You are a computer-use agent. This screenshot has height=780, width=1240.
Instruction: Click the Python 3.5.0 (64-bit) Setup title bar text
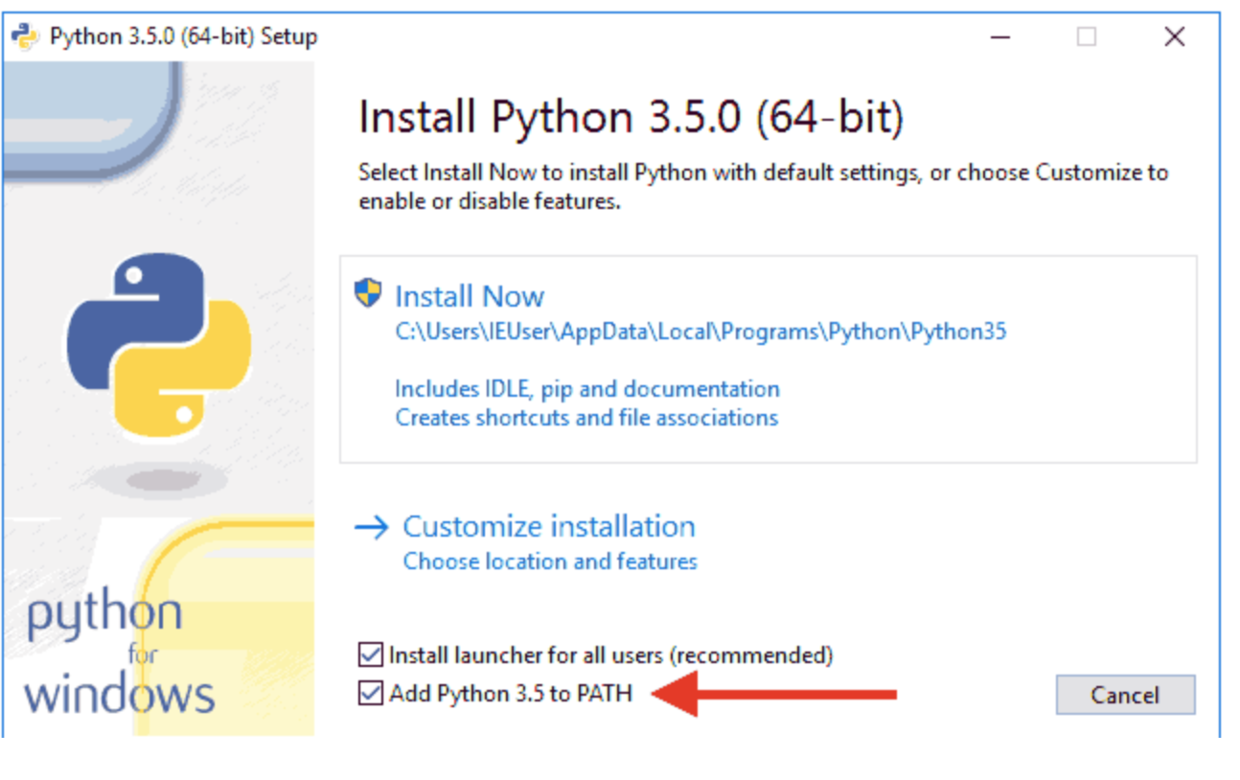click(183, 37)
